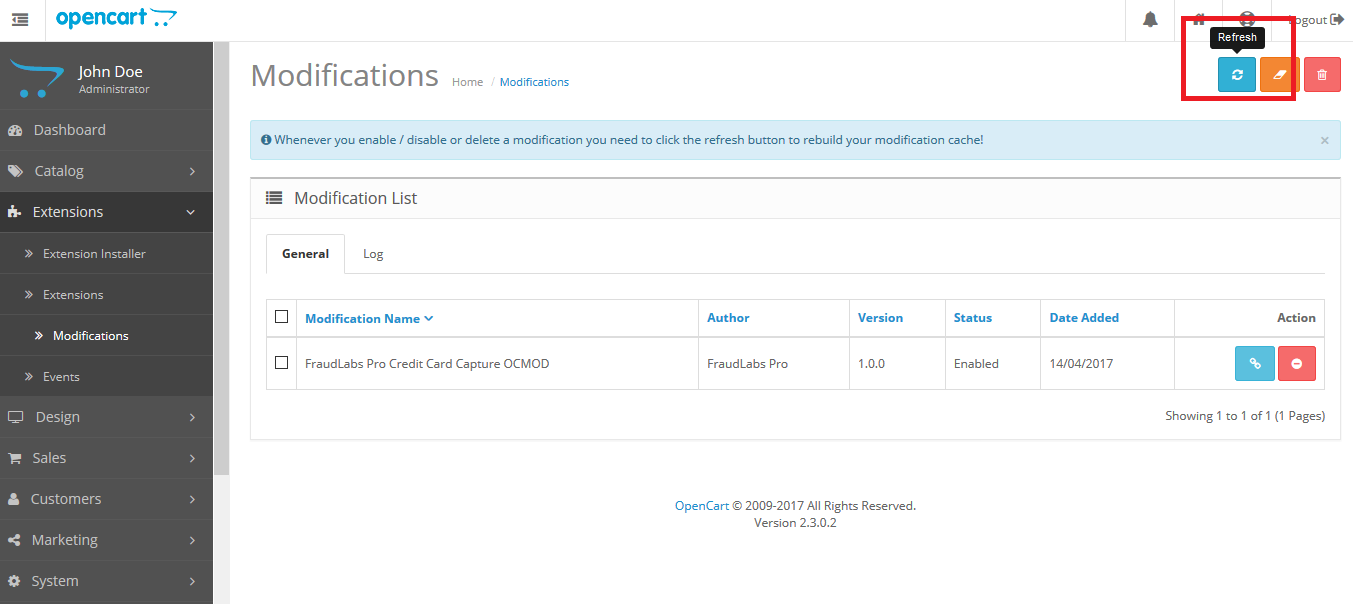Viewport: 1353px width, 604px height.
Task: Dismiss the blue info alert banner
Action: point(1324,141)
